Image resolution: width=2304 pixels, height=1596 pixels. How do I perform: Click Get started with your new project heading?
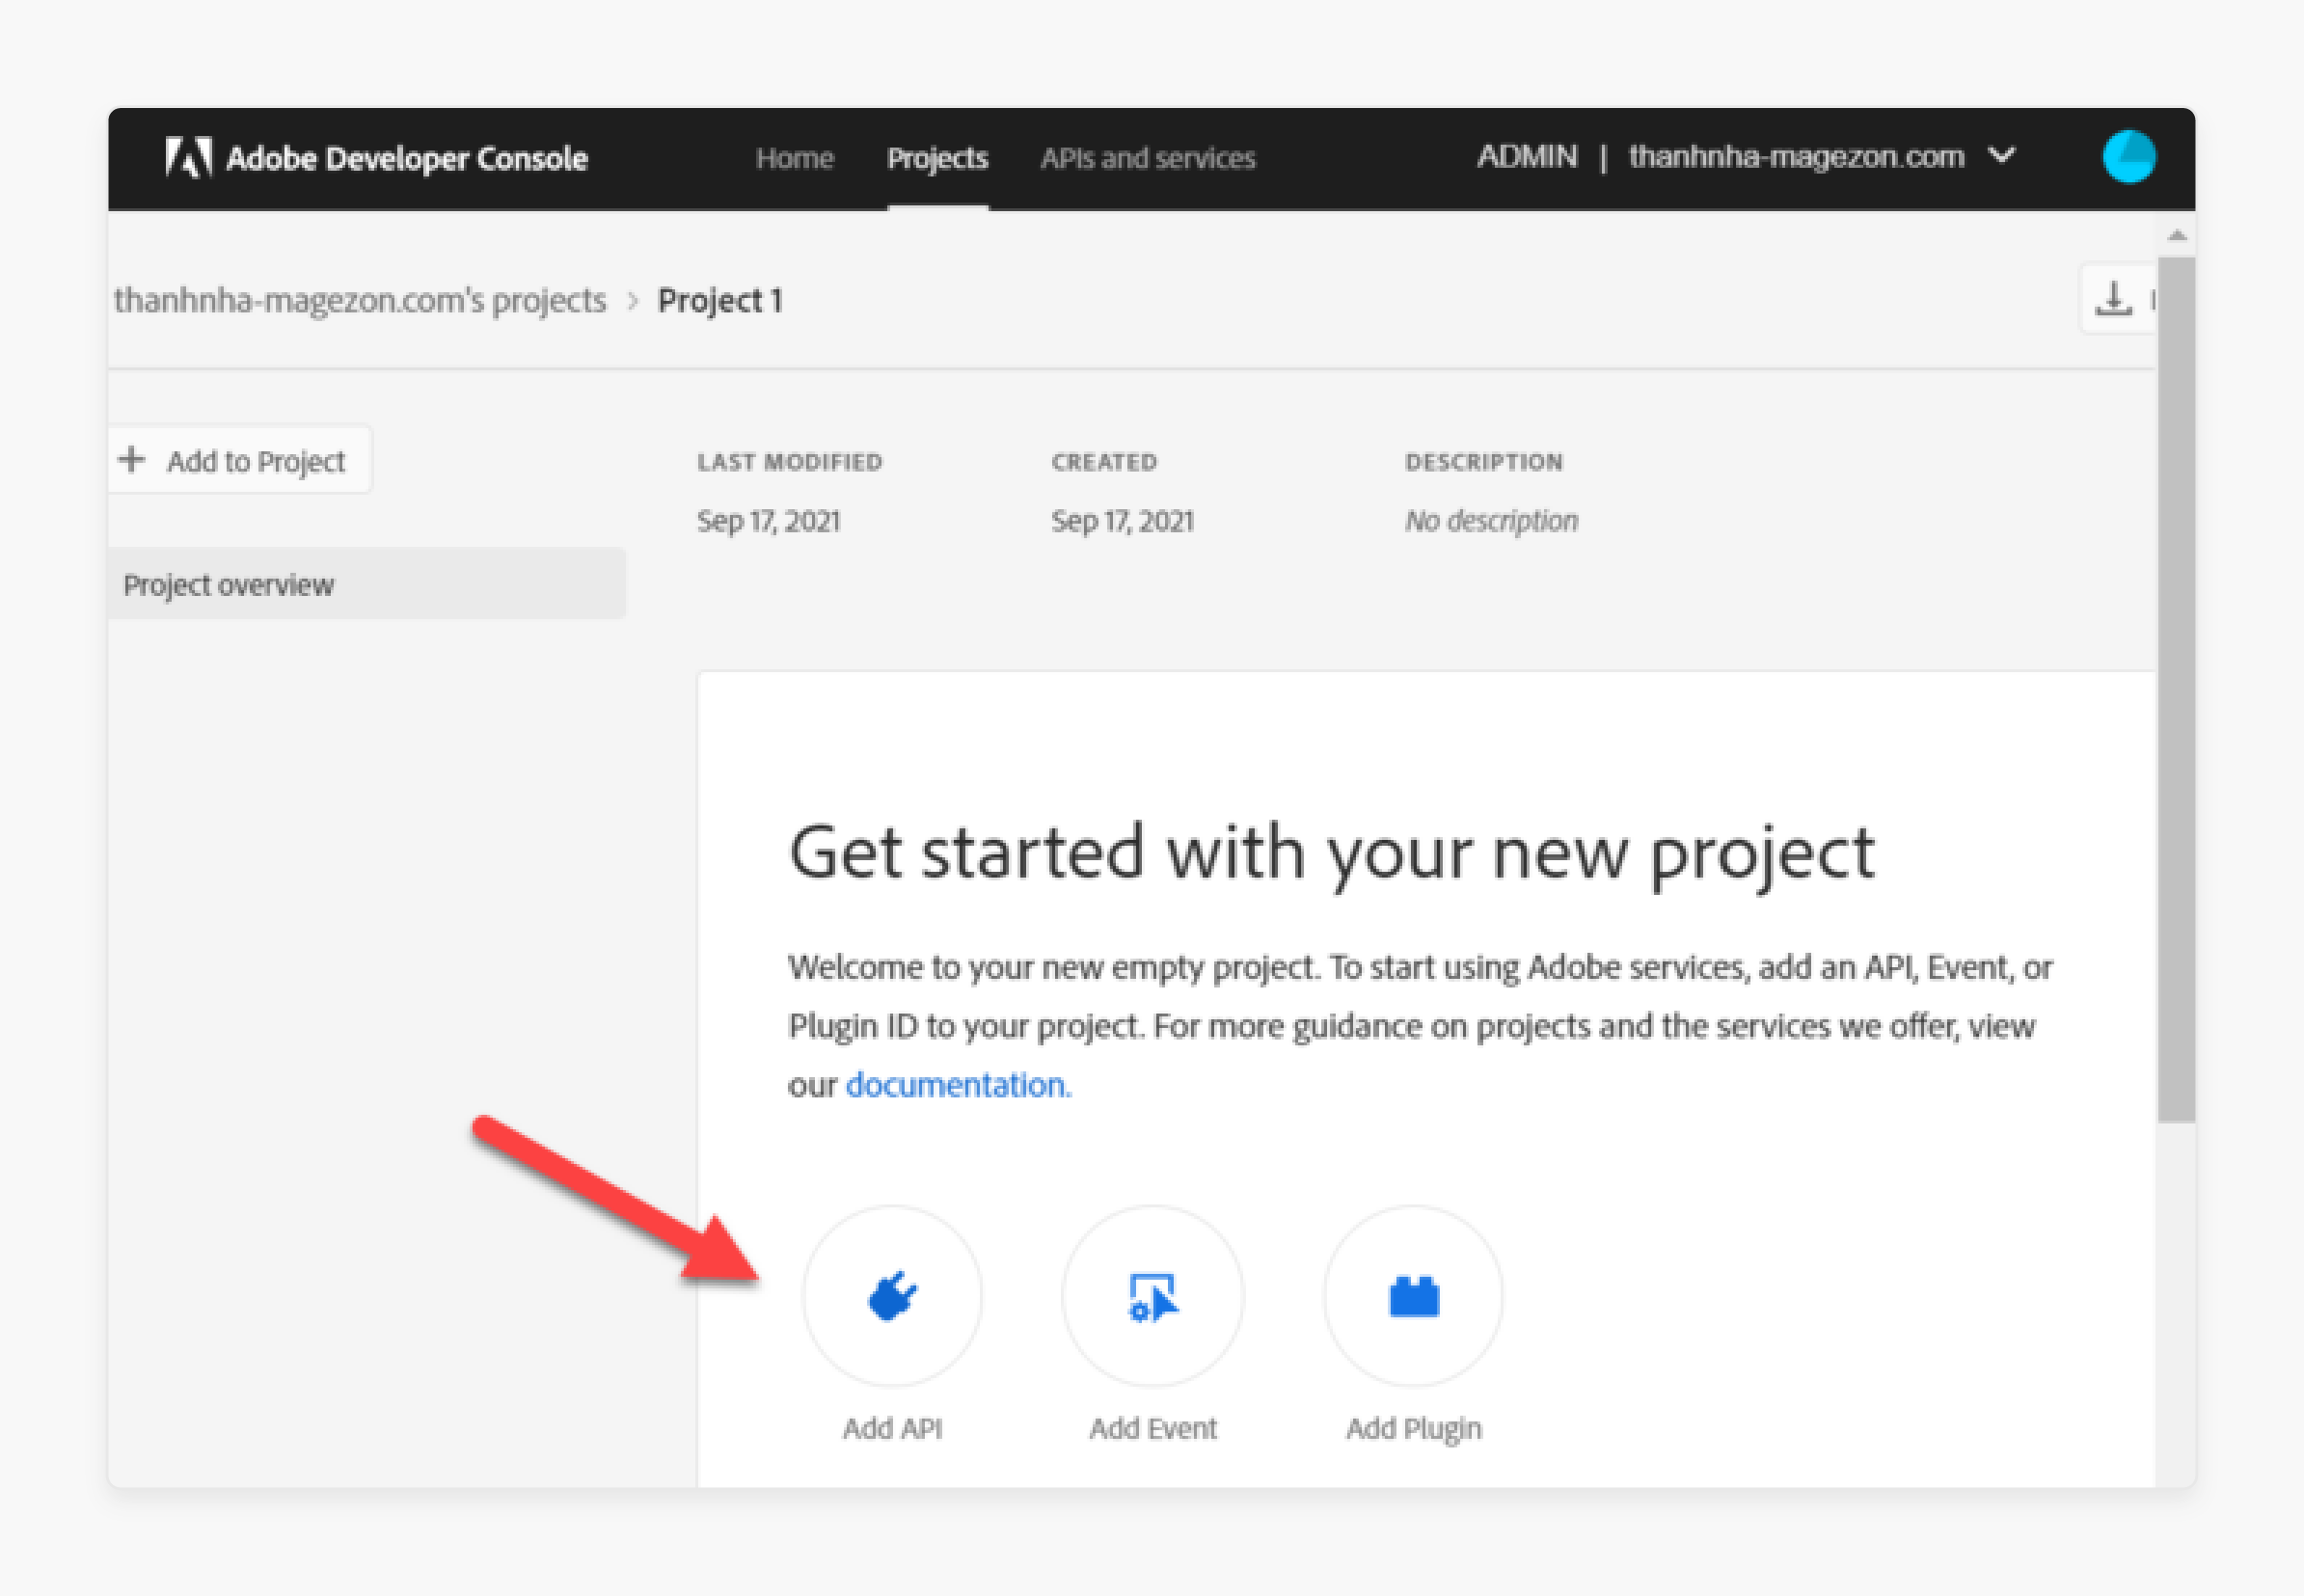(x=1331, y=854)
